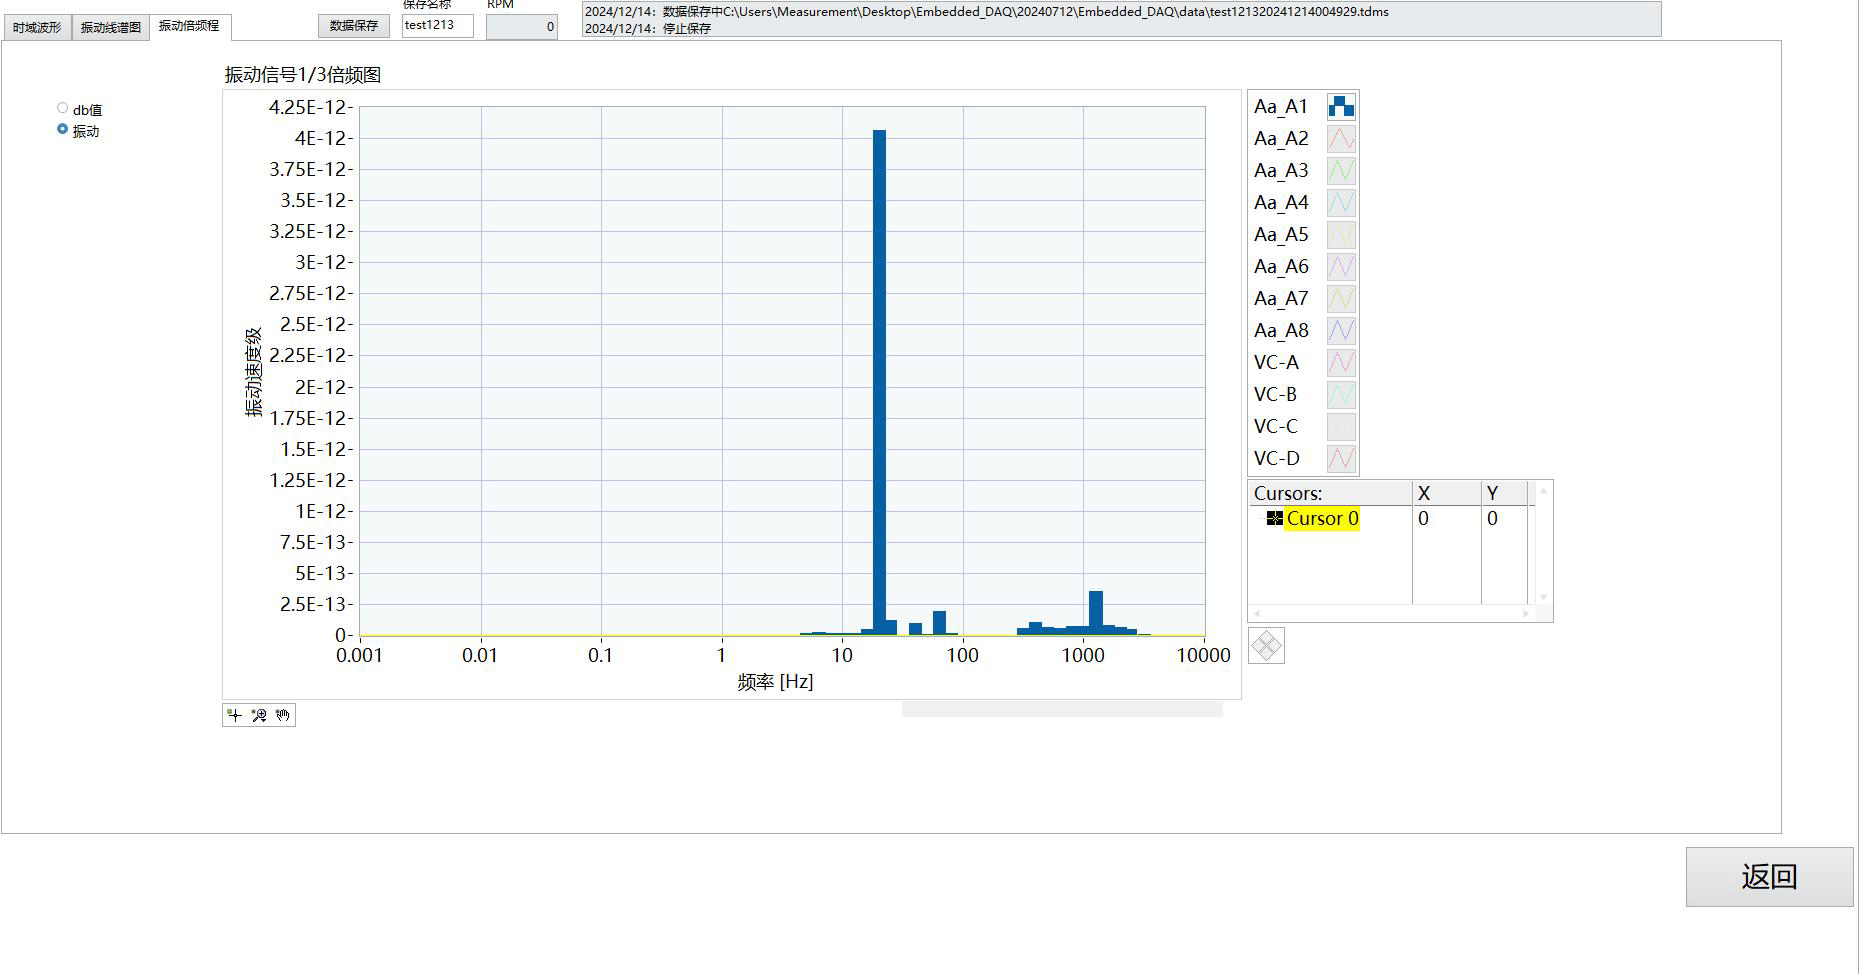Switch to the 振动线谱图 tab
The image size is (1859, 974).
[x=110, y=27]
